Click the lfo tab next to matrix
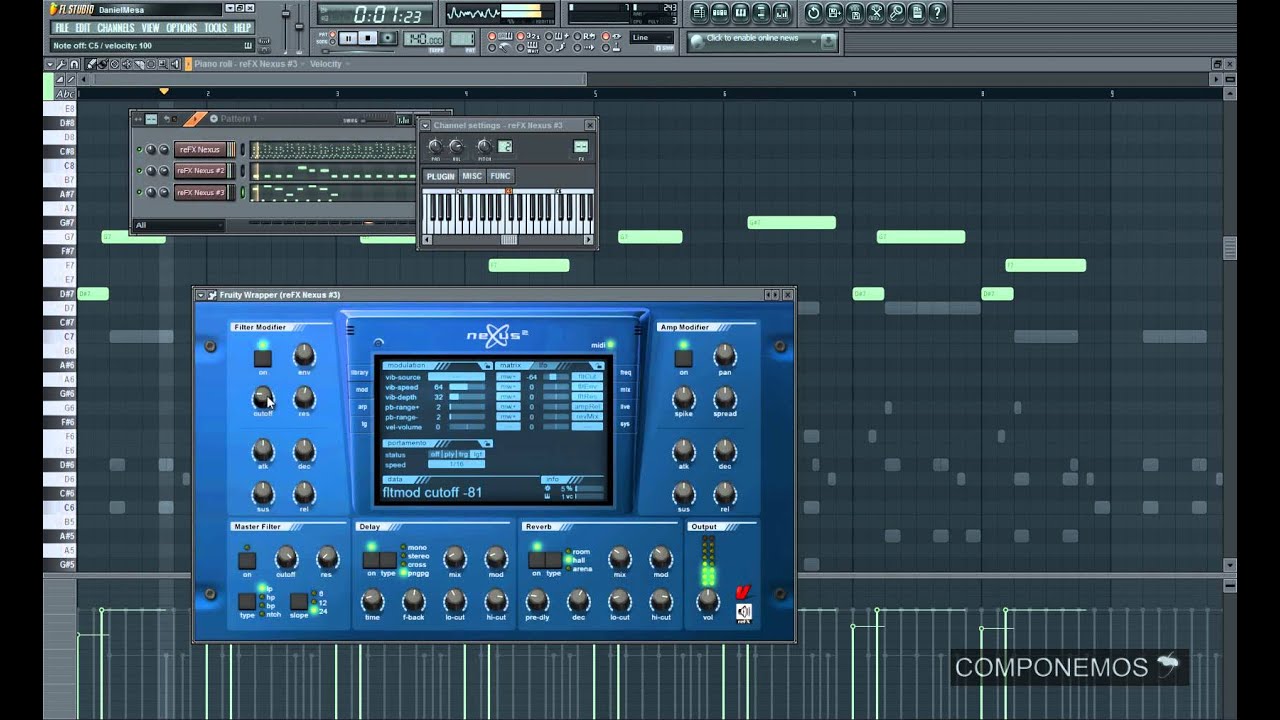The height and width of the screenshot is (720, 1280). pos(544,366)
